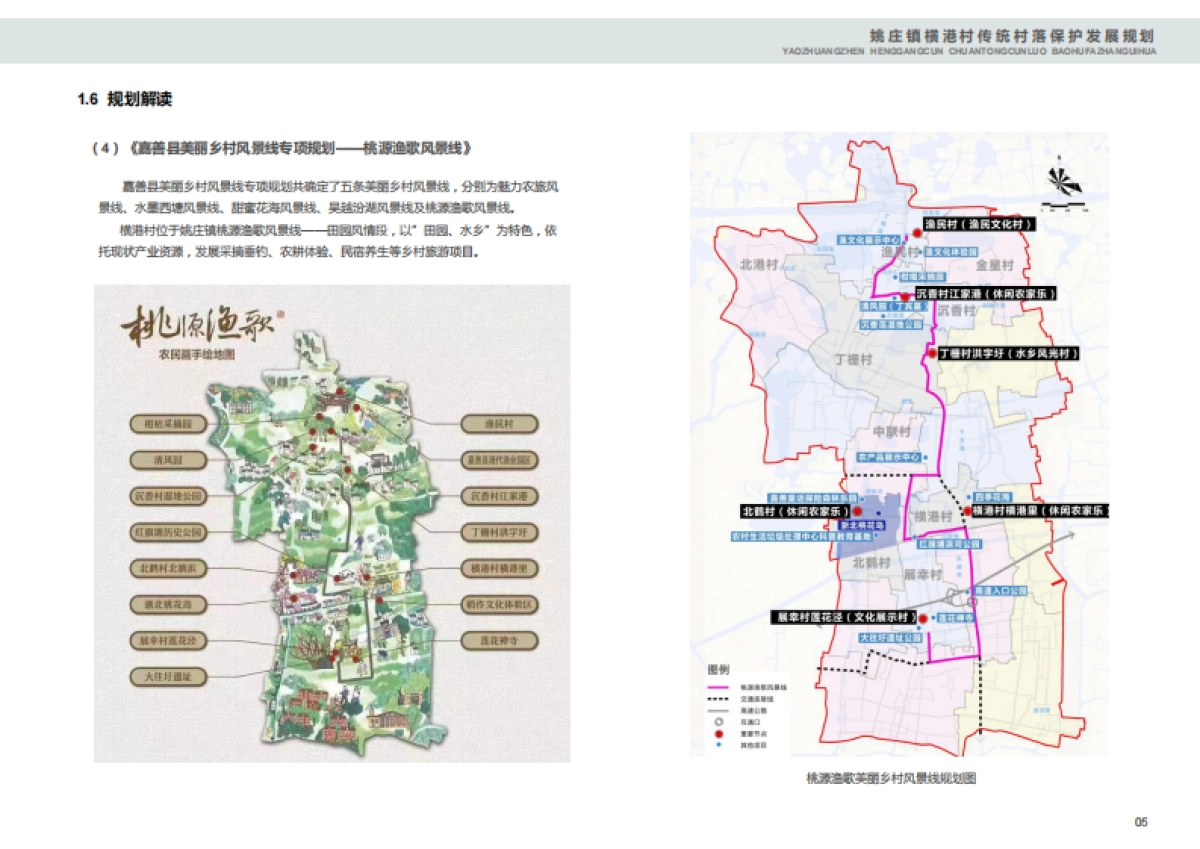The height and width of the screenshot is (849, 1200).
Task: Click the map caption 桃源渔歌美丽乡村风景线规划图
Action: click(x=890, y=777)
